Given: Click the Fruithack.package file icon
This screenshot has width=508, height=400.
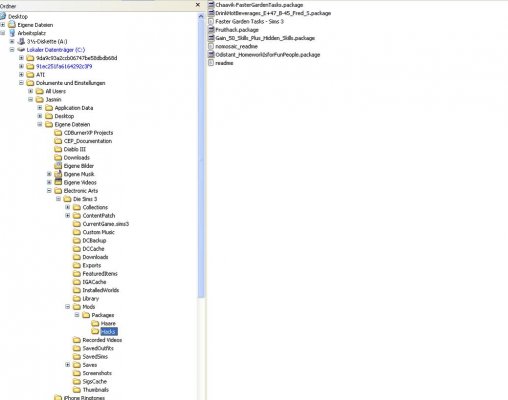Looking at the screenshot, I should point(211,30).
